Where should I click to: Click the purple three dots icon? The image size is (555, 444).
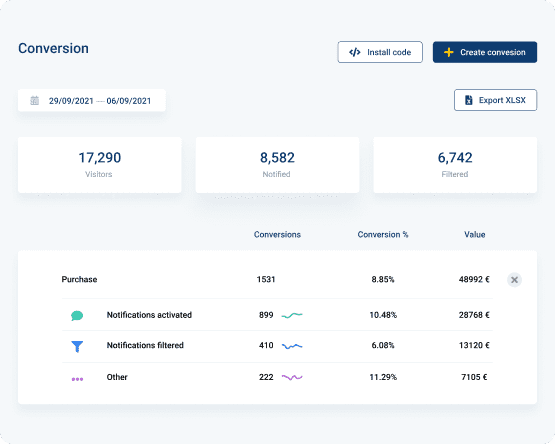[x=77, y=379]
